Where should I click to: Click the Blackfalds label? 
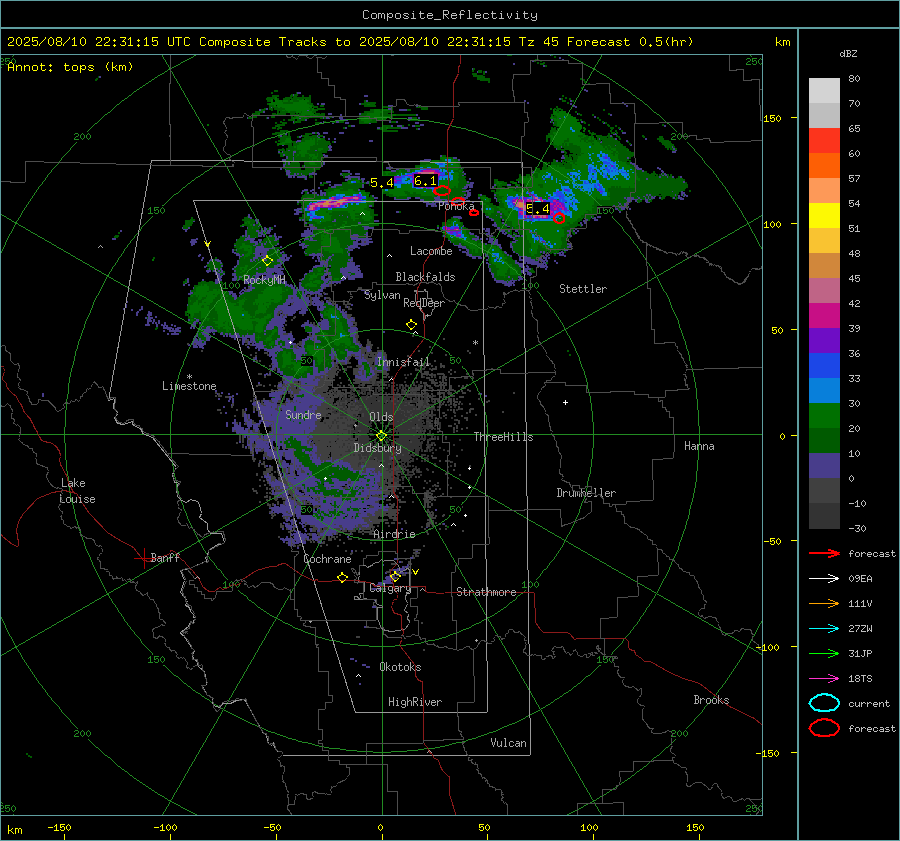point(425,277)
